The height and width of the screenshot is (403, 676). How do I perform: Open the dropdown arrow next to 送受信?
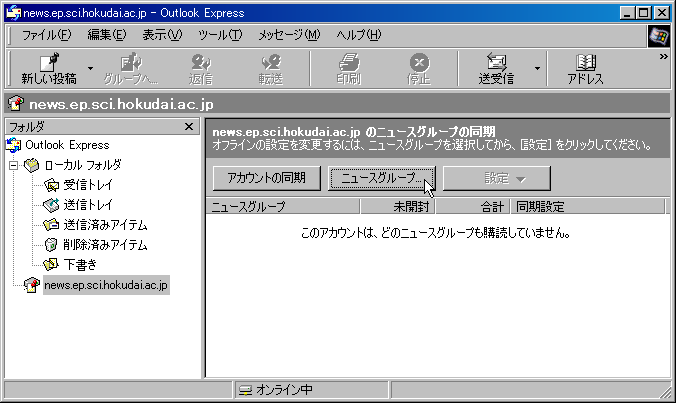pyautogui.click(x=537, y=69)
